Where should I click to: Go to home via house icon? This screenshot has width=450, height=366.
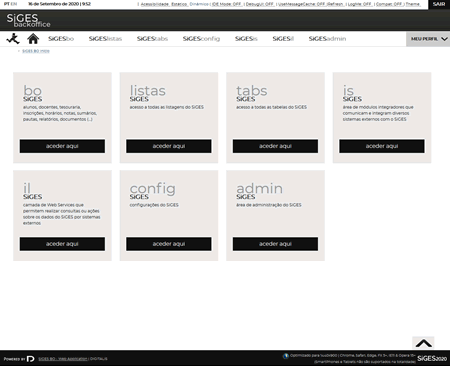pyautogui.click(x=33, y=39)
